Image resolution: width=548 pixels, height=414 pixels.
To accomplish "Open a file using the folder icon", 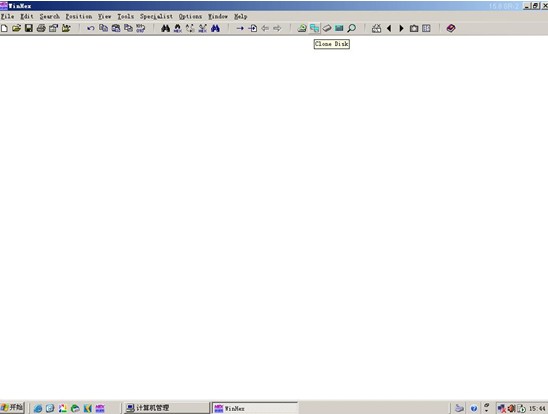I will click(x=16, y=28).
